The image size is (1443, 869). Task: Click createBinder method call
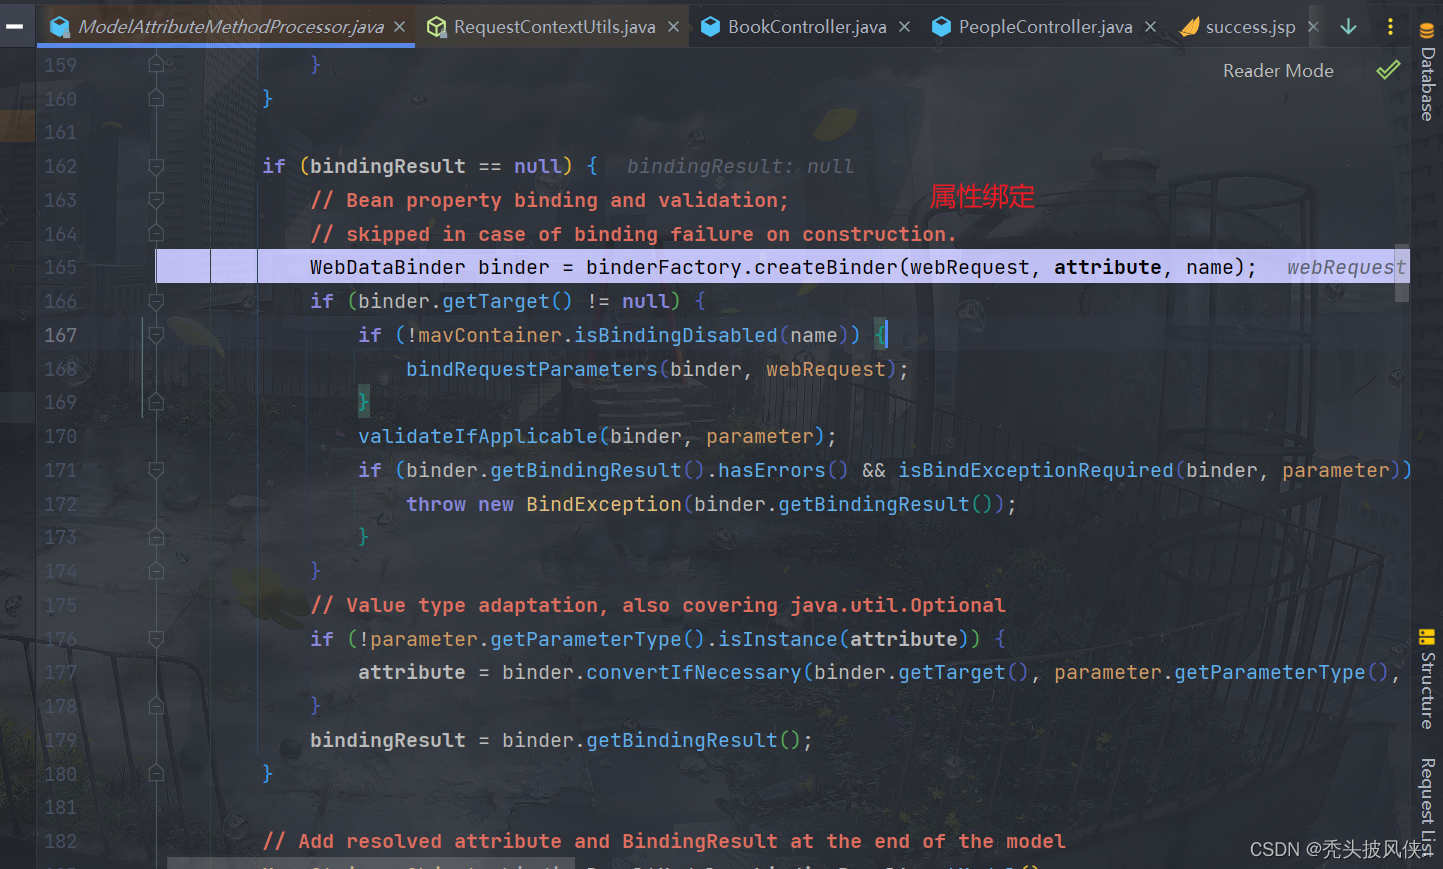coord(826,267)
